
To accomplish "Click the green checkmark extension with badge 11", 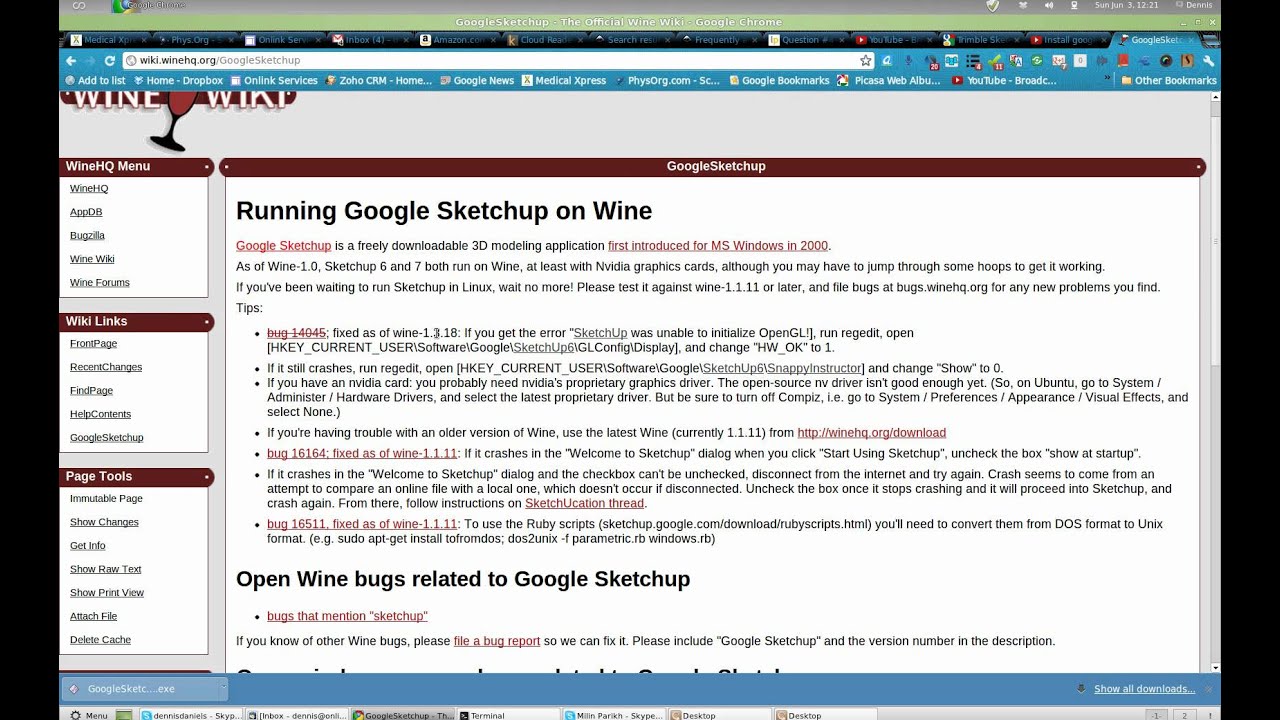I will point(995,61).
